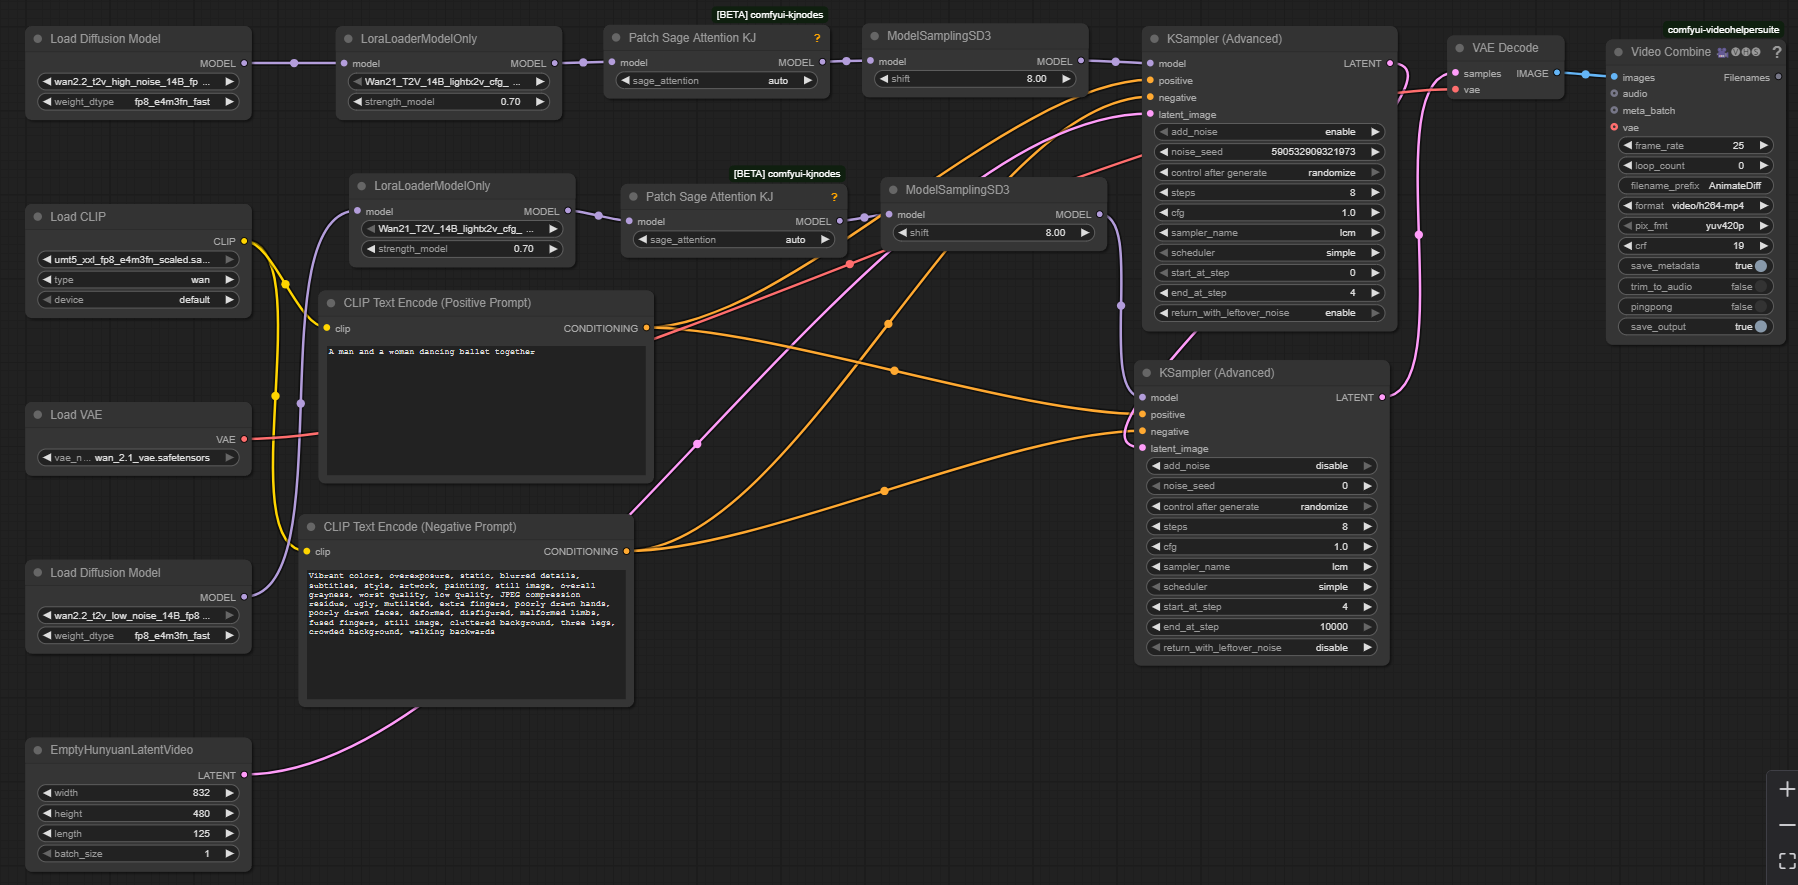Click the comfyui-videohelpersuite badge
Viewport: 1798px width, 885px height.
(x=1723, y=30)
